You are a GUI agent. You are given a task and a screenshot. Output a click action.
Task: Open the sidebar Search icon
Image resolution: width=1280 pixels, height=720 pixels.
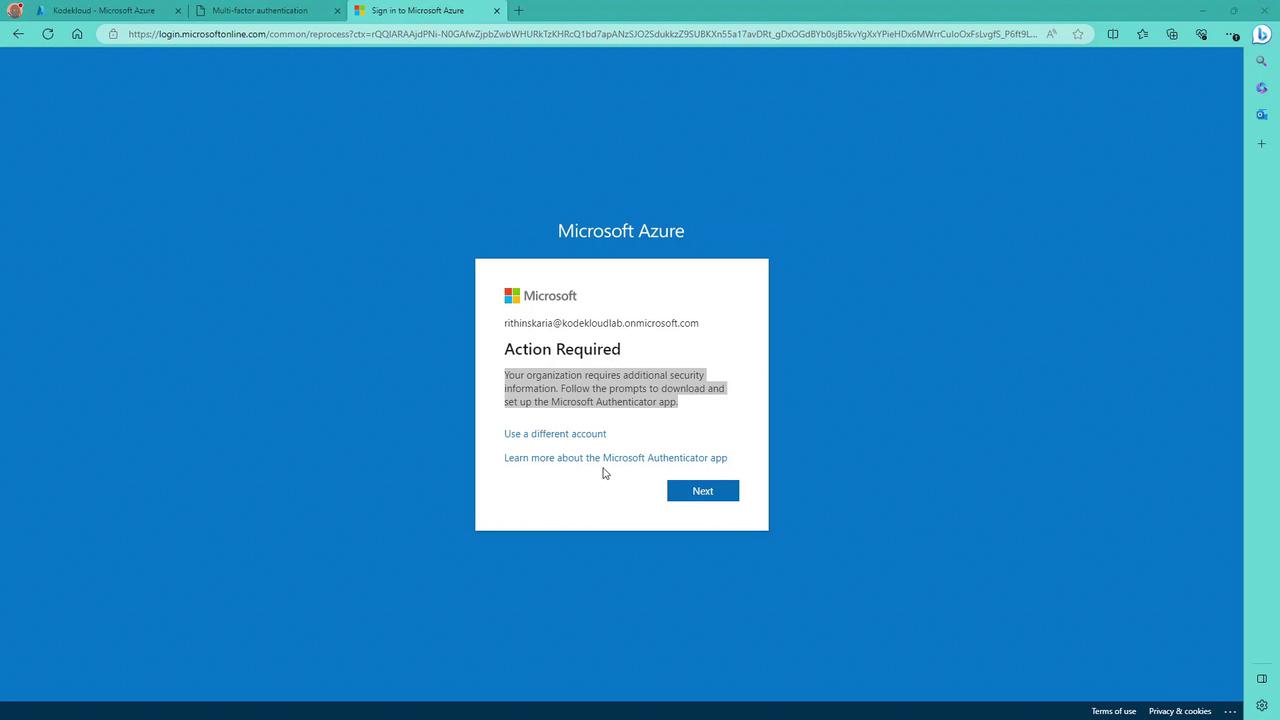[1262, 61]
